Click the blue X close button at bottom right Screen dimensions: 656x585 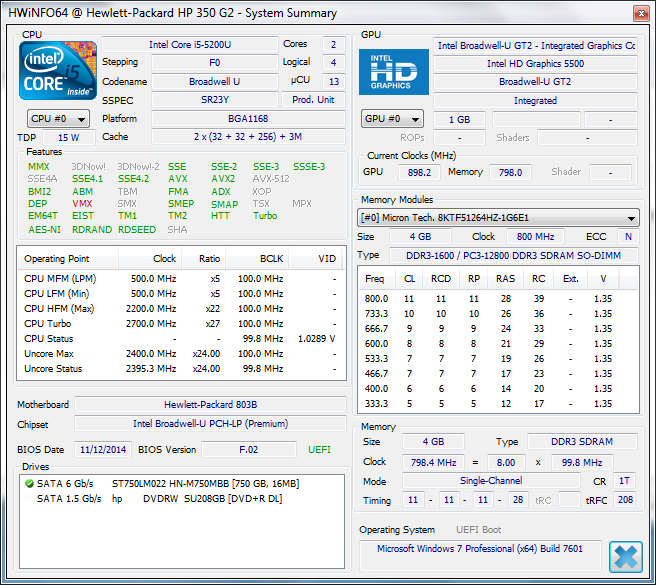pos(625,557)
